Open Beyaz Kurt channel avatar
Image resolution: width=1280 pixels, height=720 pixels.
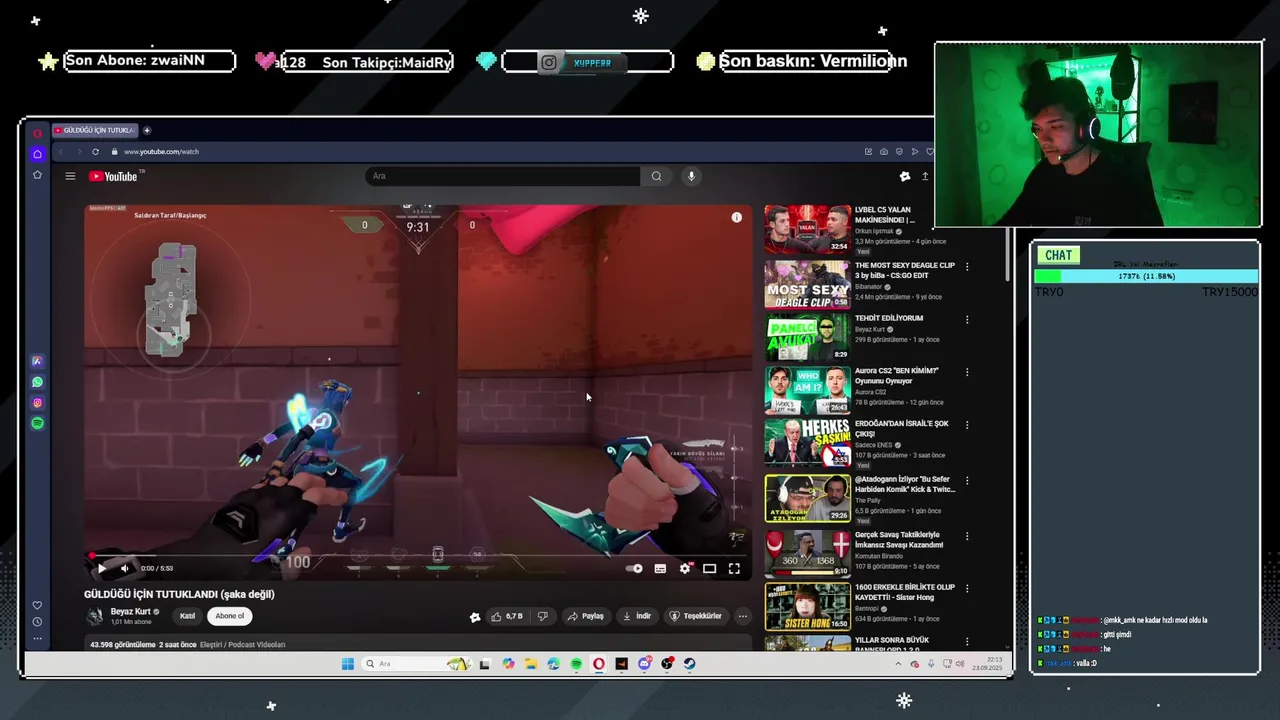95,616
